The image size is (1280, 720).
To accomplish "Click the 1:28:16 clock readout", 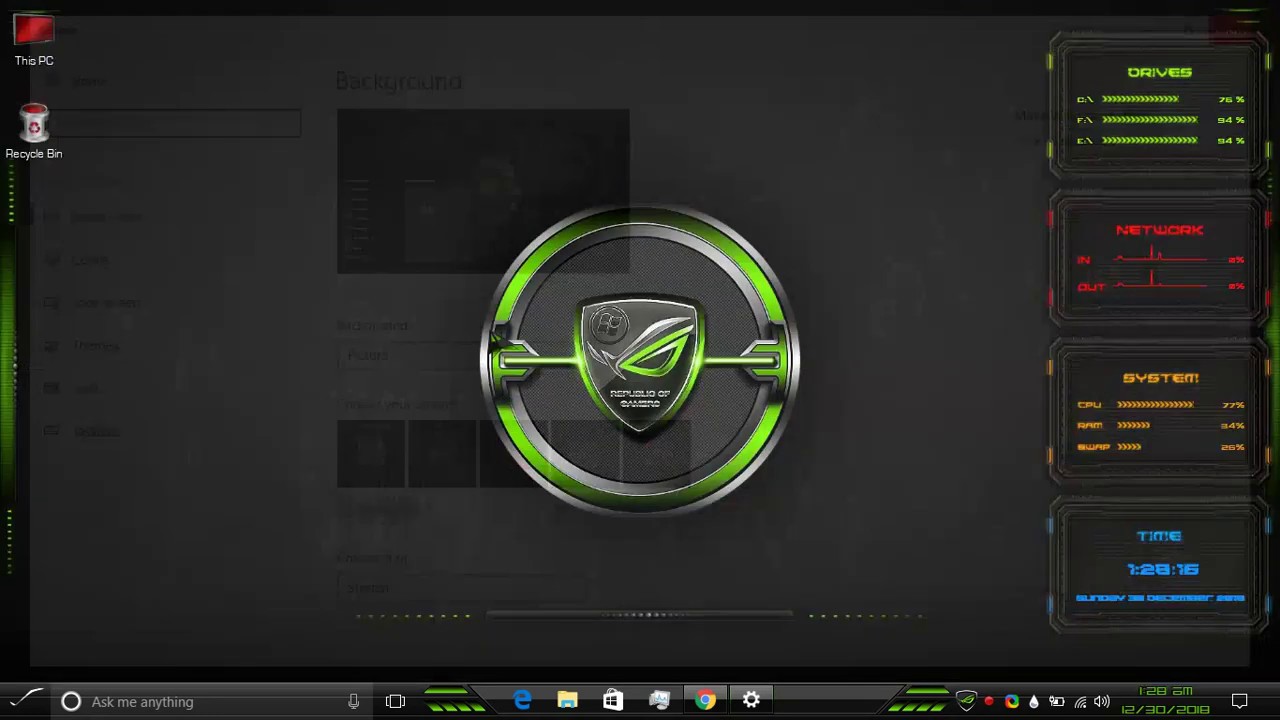I will (1163, 569).
